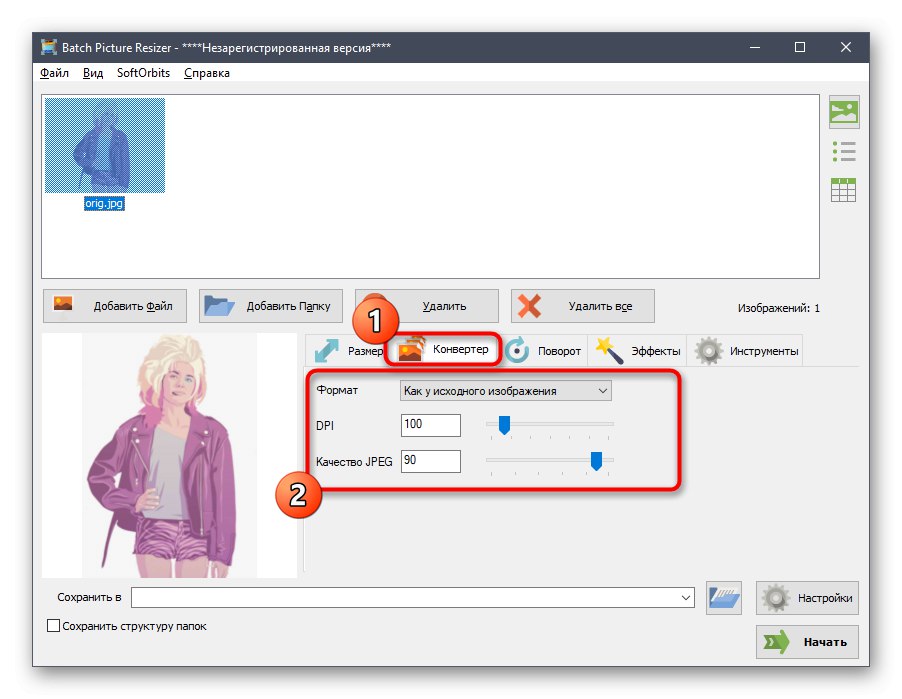The width and height of the screenshot is (902, 699).
Task: Click the Изображений: 1 counter text
Action: (x=778, y=308)
